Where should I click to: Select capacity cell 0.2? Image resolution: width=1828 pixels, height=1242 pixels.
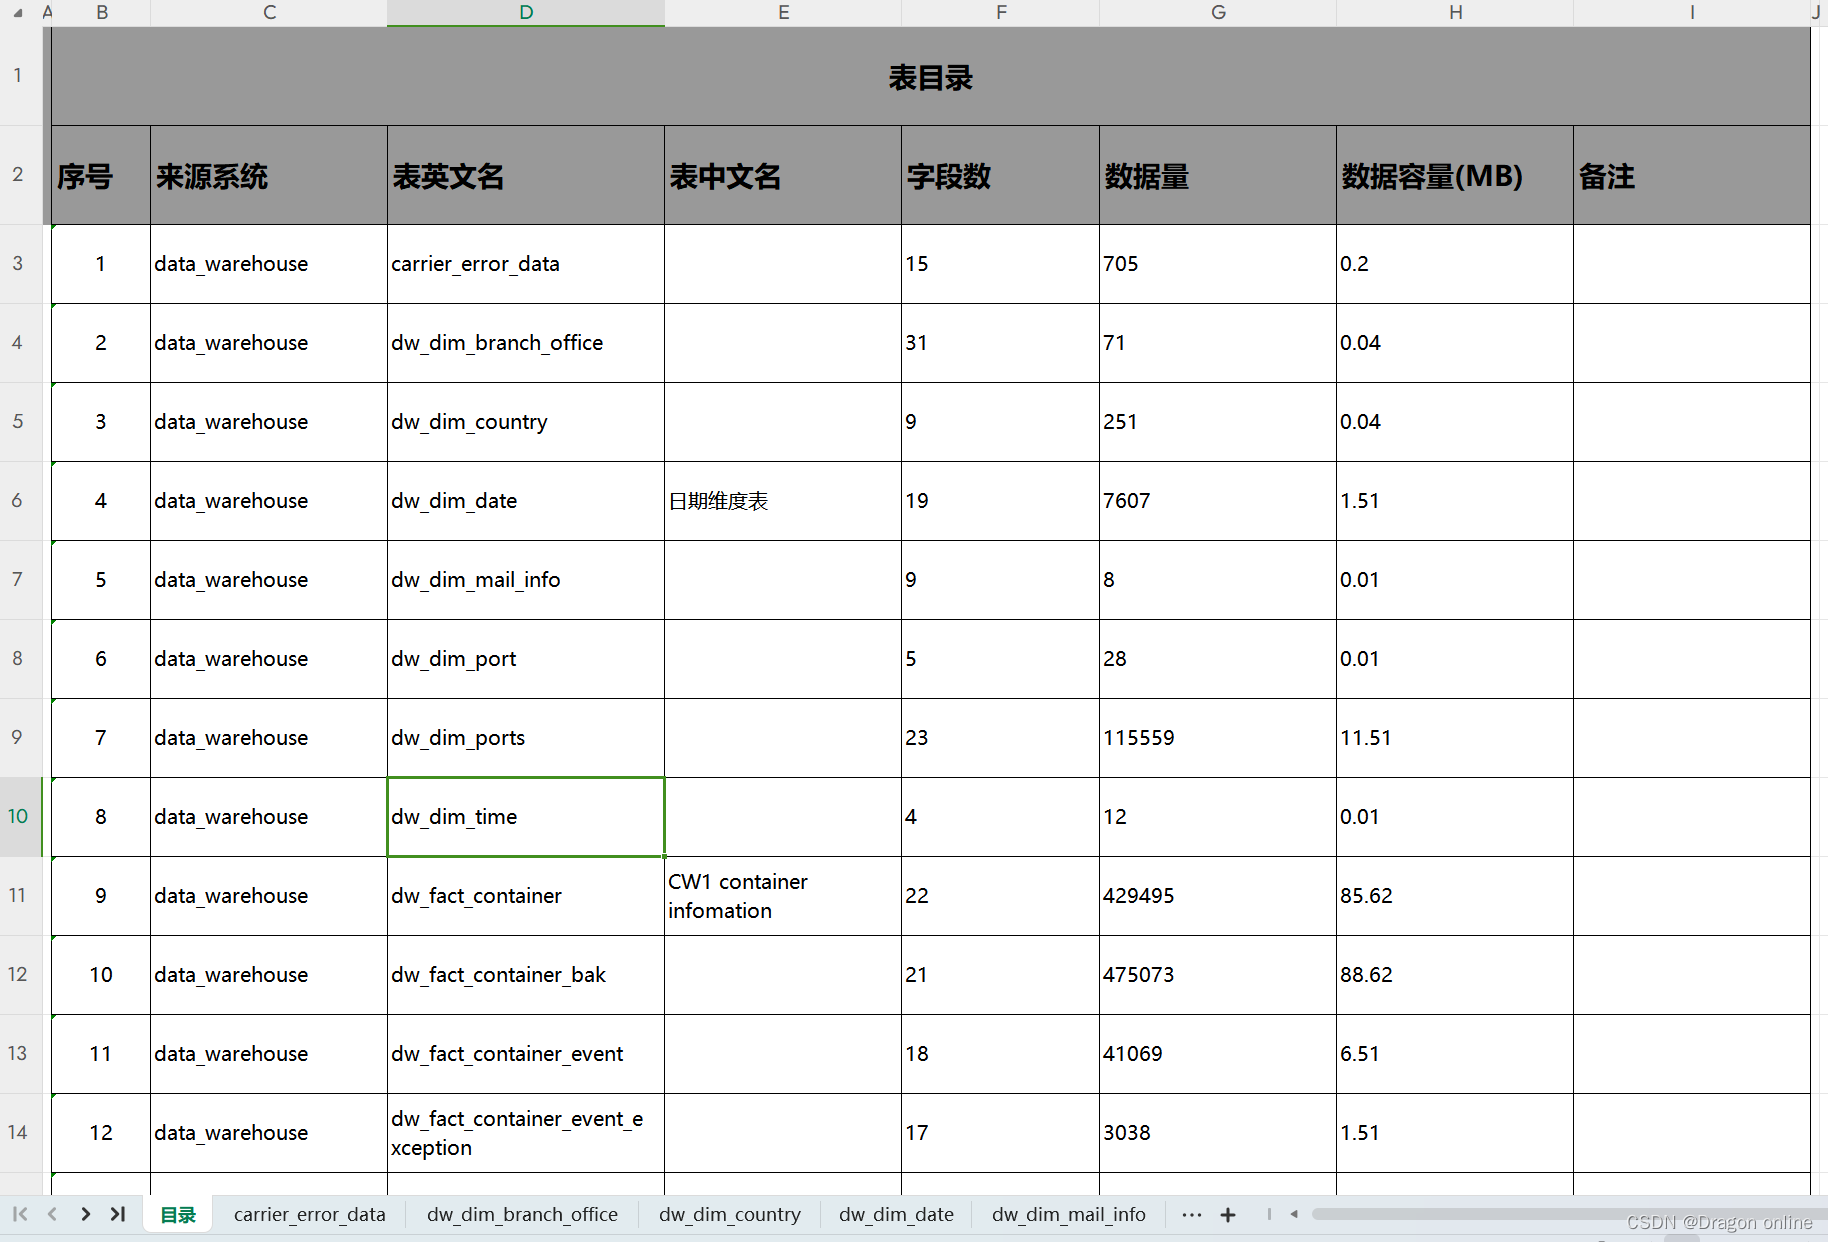[1455, 264]
